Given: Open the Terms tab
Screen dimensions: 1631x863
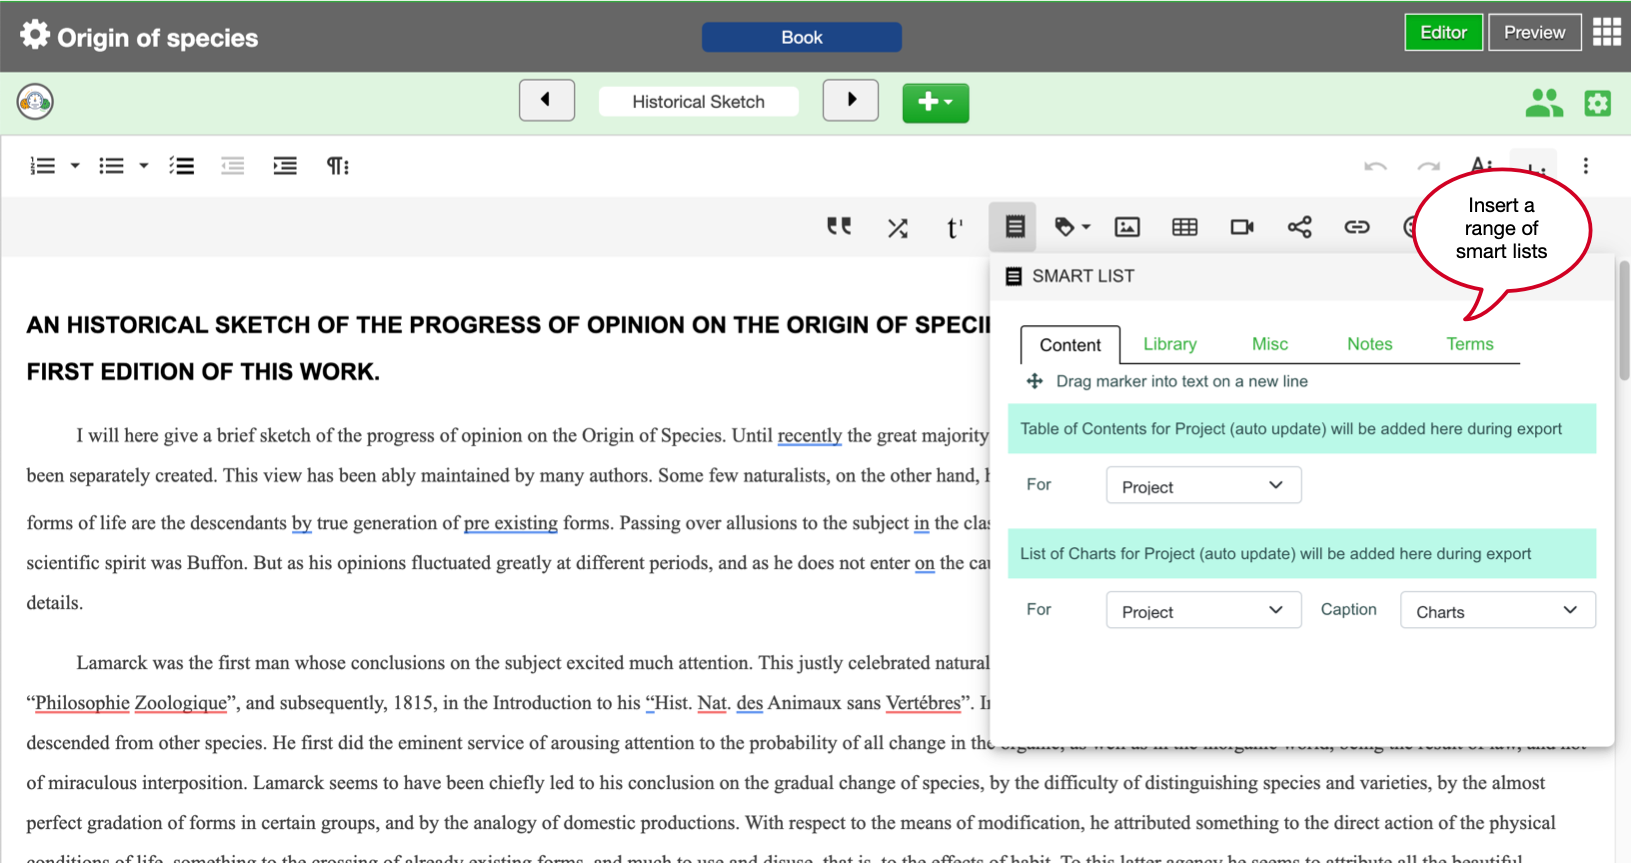Looking at the screenshot, I should click(x=1469, y=344).
